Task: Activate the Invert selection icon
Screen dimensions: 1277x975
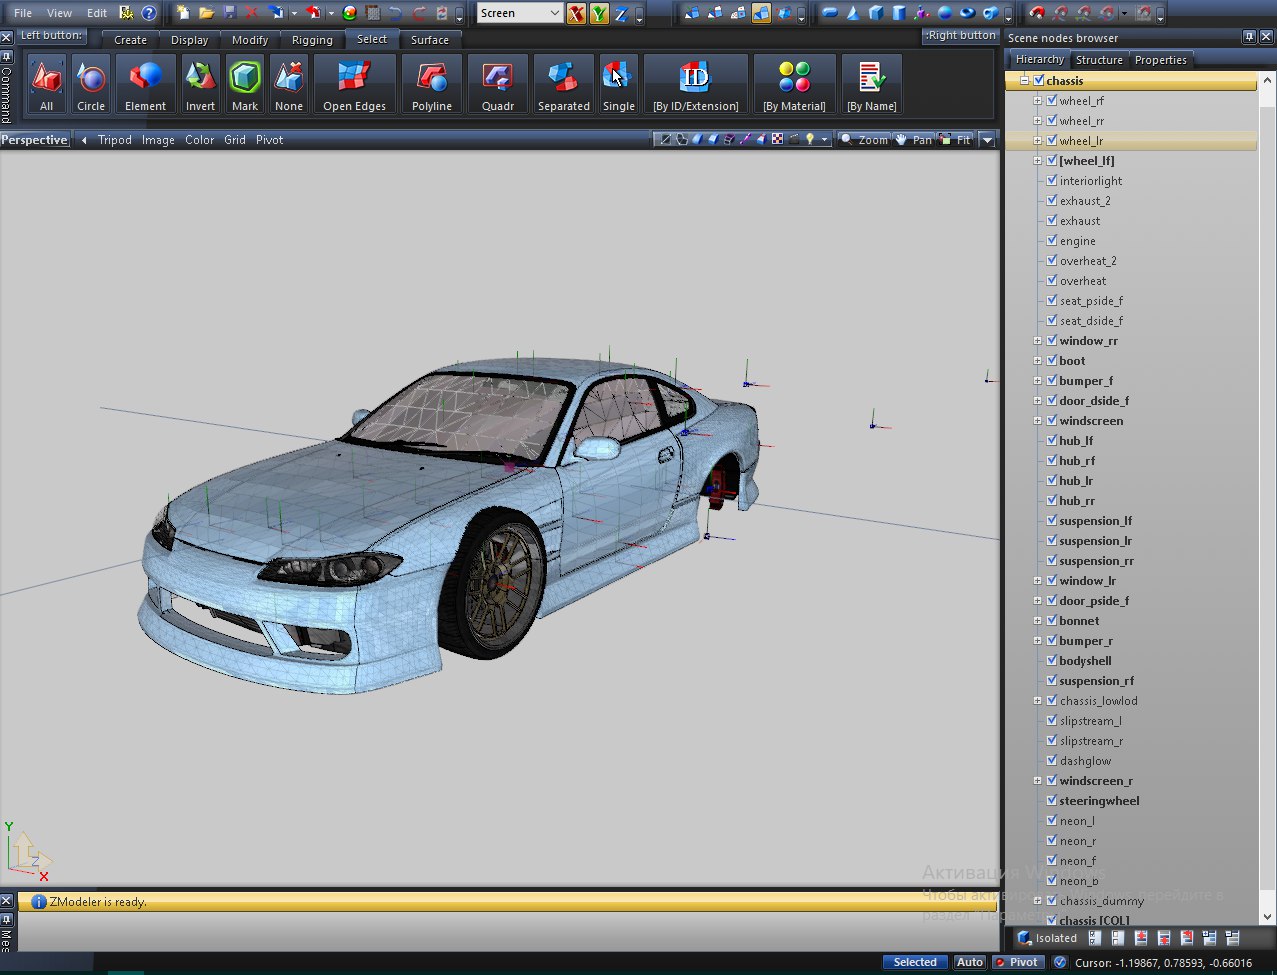Action: tap(200, 85)
